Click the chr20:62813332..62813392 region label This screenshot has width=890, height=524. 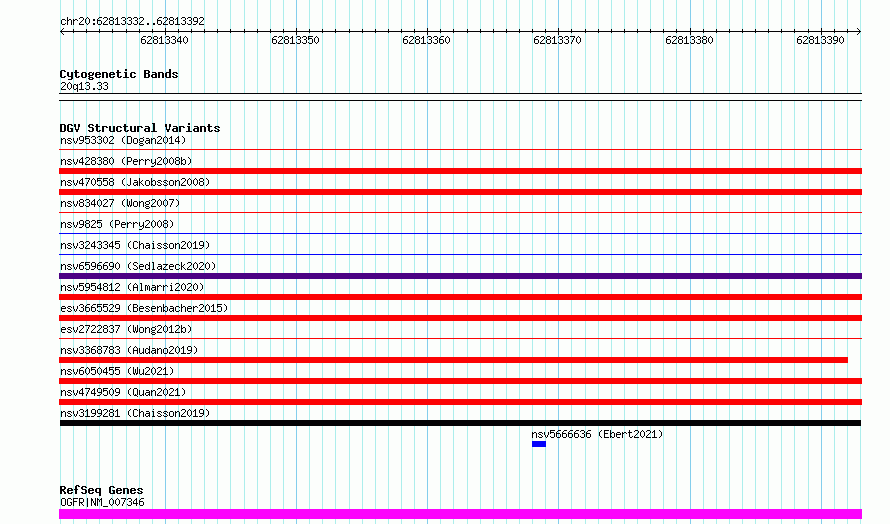[132, 21]
